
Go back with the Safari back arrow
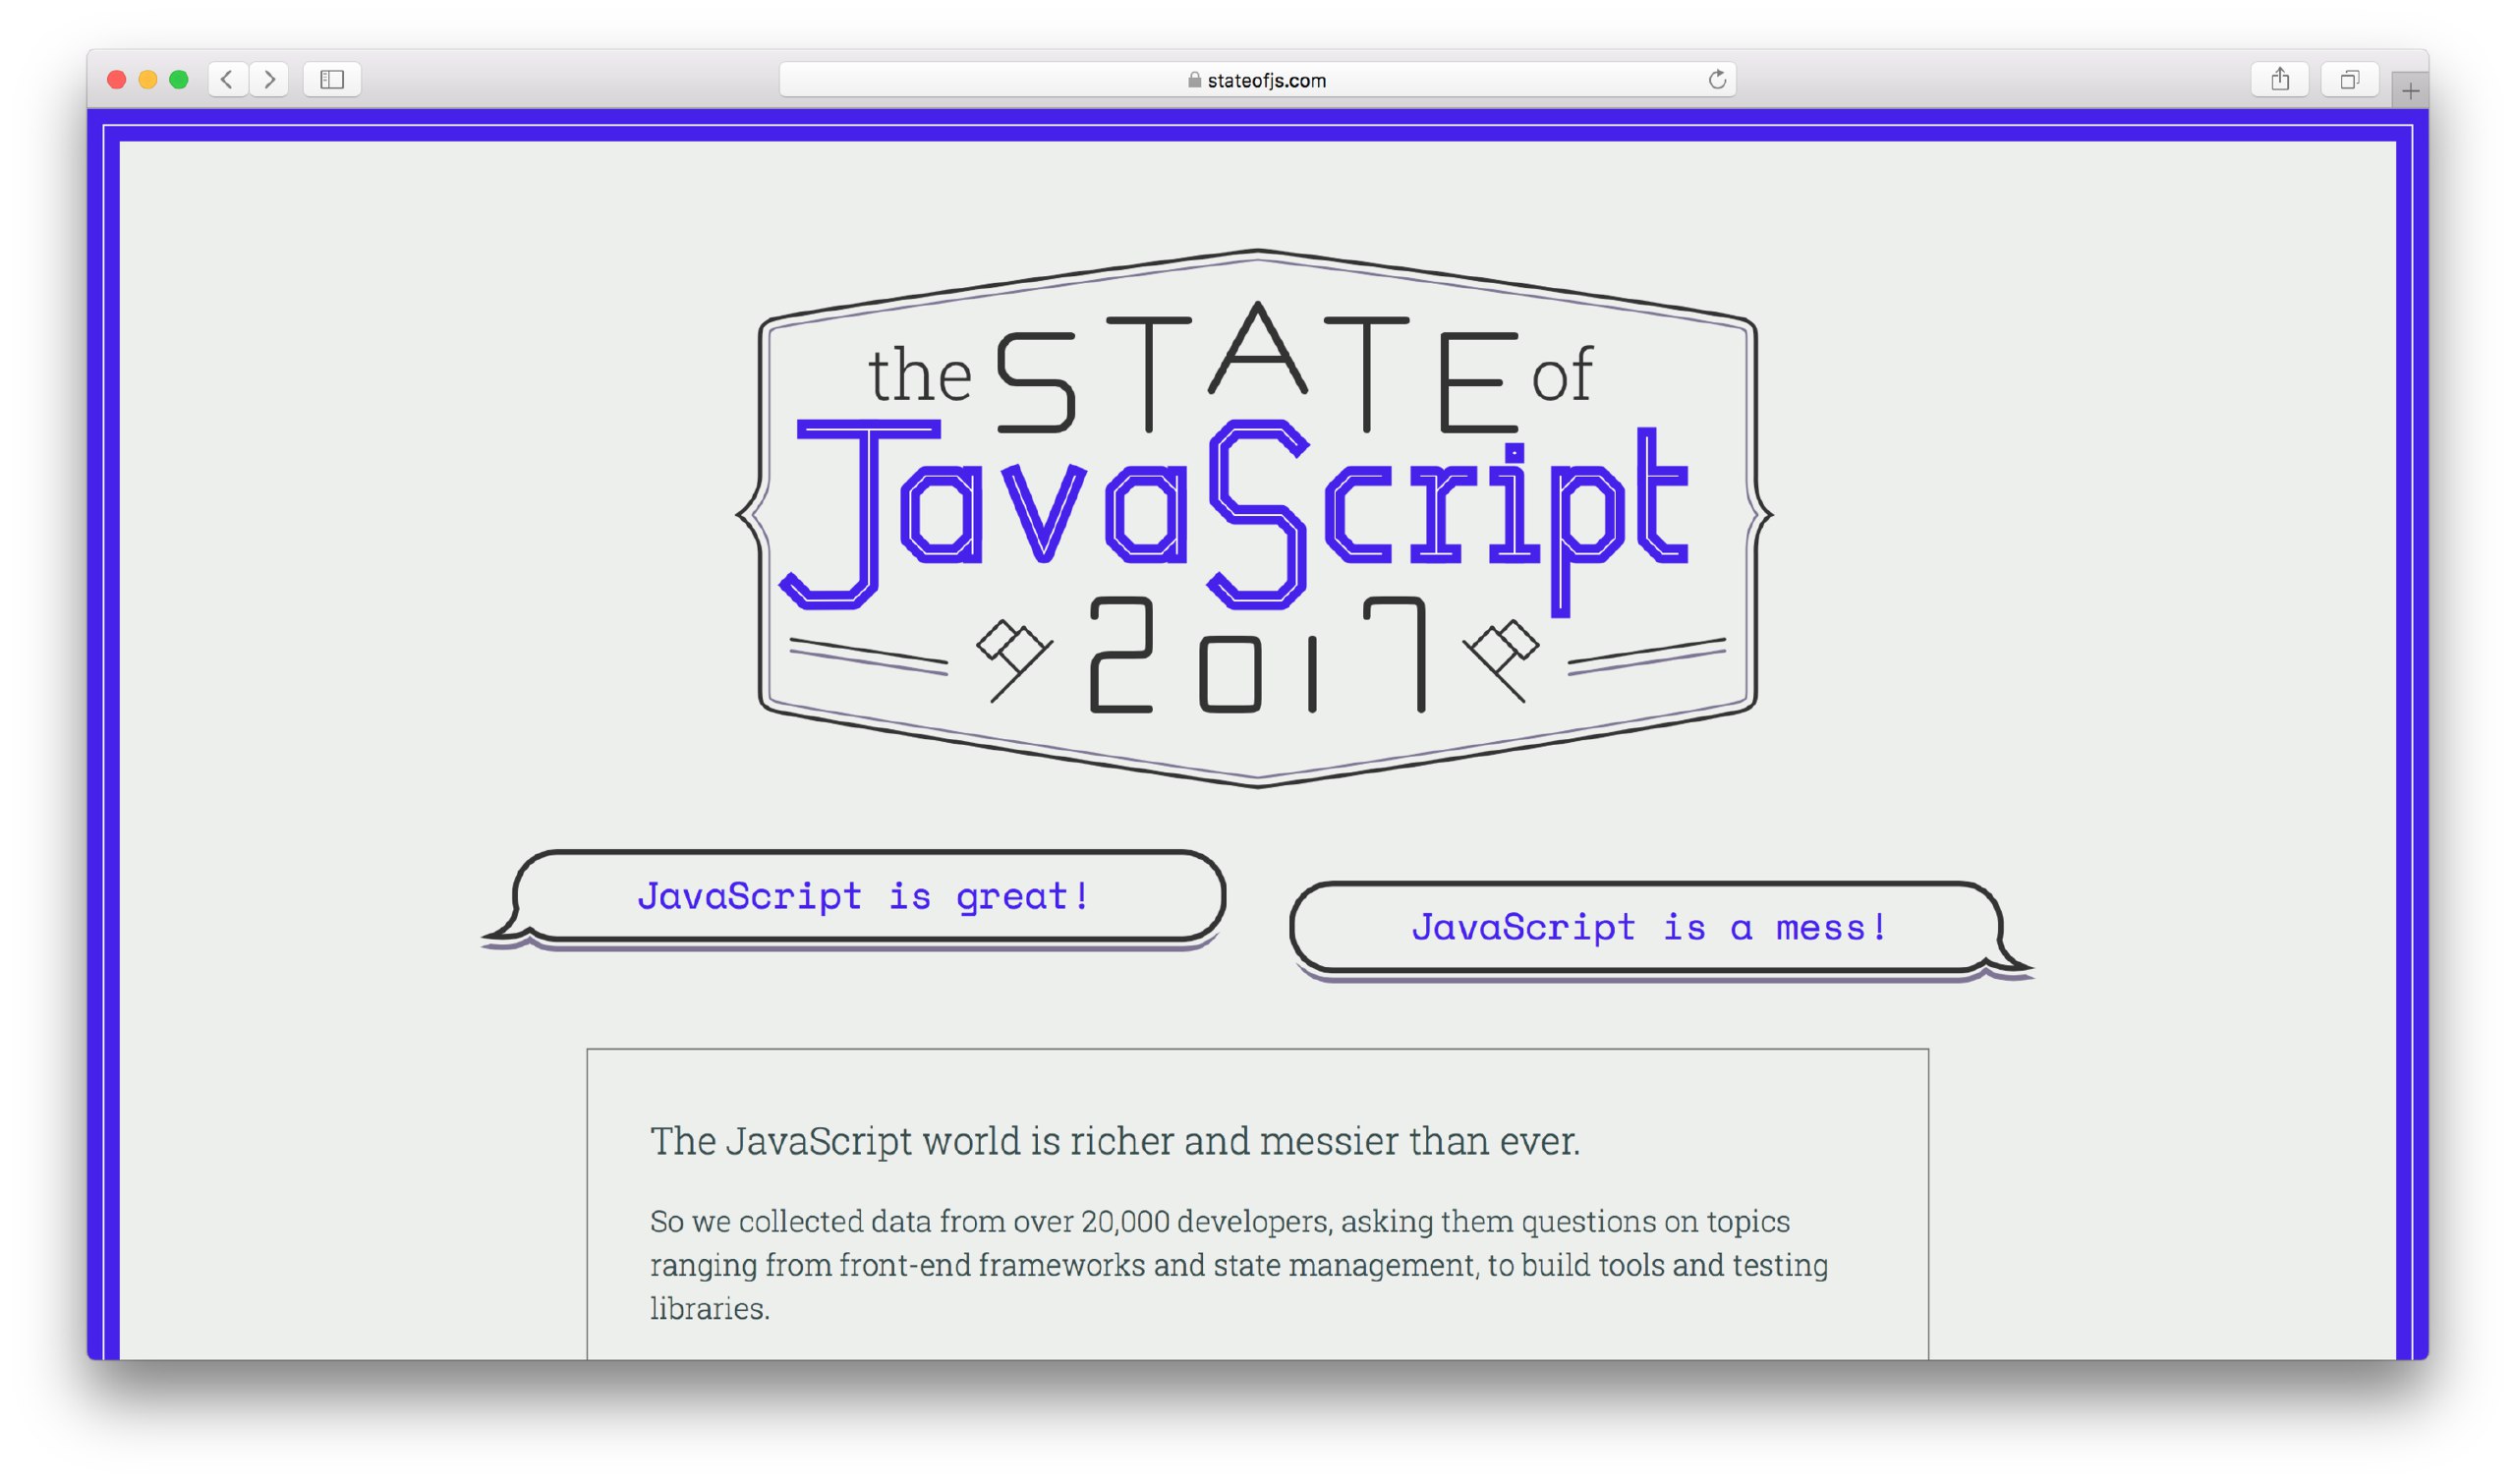click(228, 79)
